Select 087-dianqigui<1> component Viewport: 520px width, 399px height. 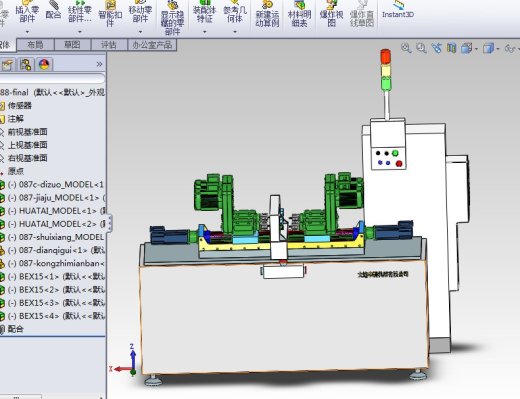coord(56,250)
